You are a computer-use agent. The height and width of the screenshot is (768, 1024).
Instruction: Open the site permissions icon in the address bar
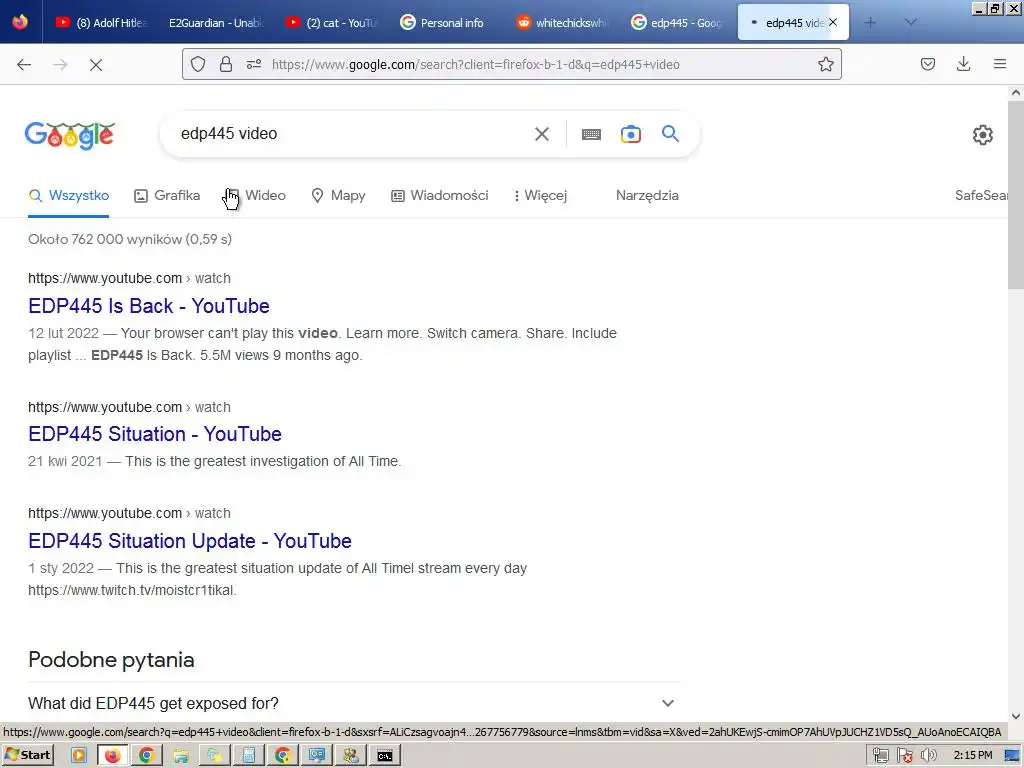pyautogui.click(x=254, y=64)
